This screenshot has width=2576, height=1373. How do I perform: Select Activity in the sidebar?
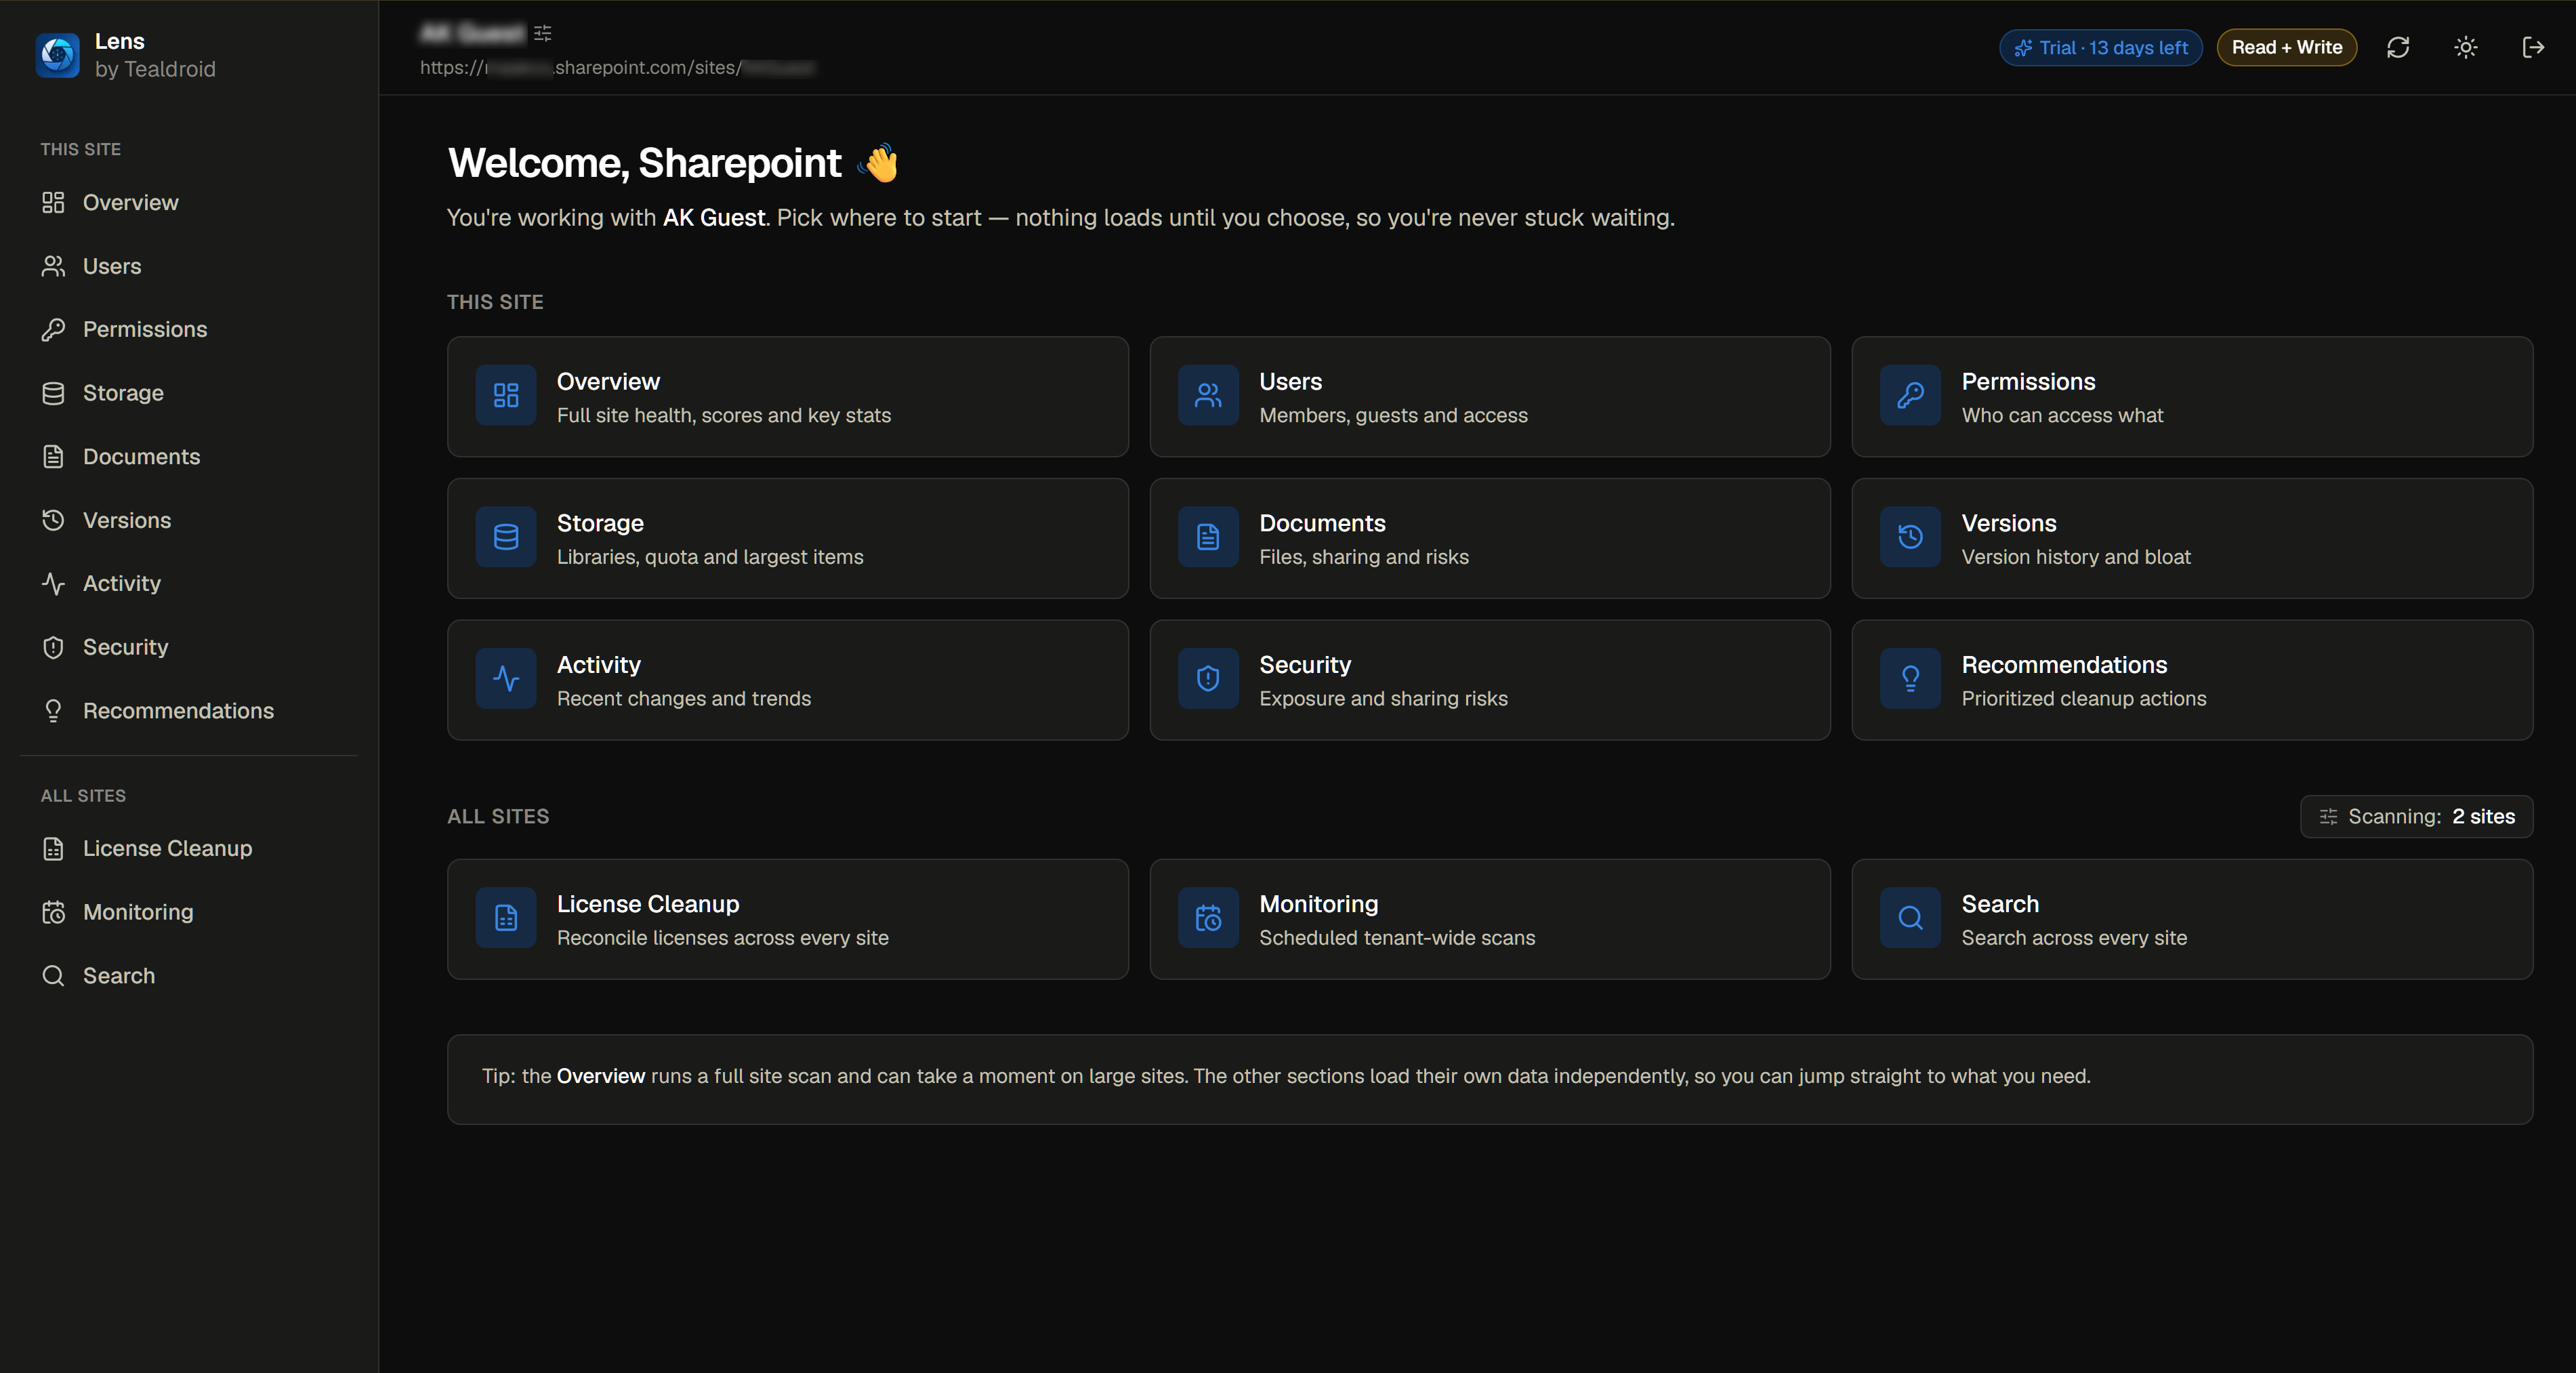[189, 583]
